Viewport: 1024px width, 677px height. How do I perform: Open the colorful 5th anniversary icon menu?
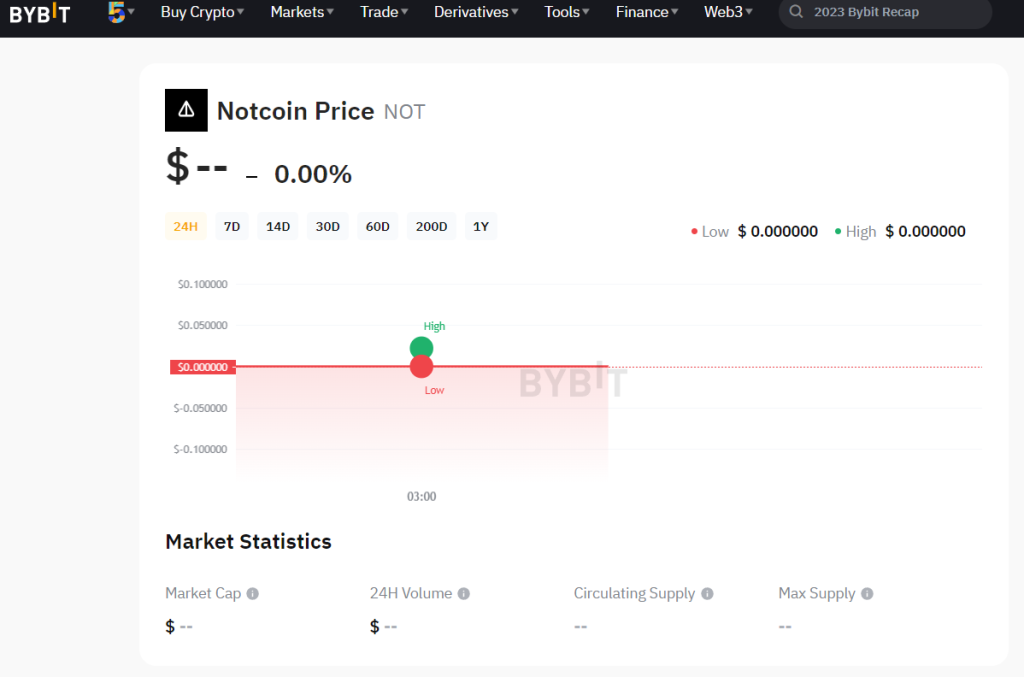point(121,12)
